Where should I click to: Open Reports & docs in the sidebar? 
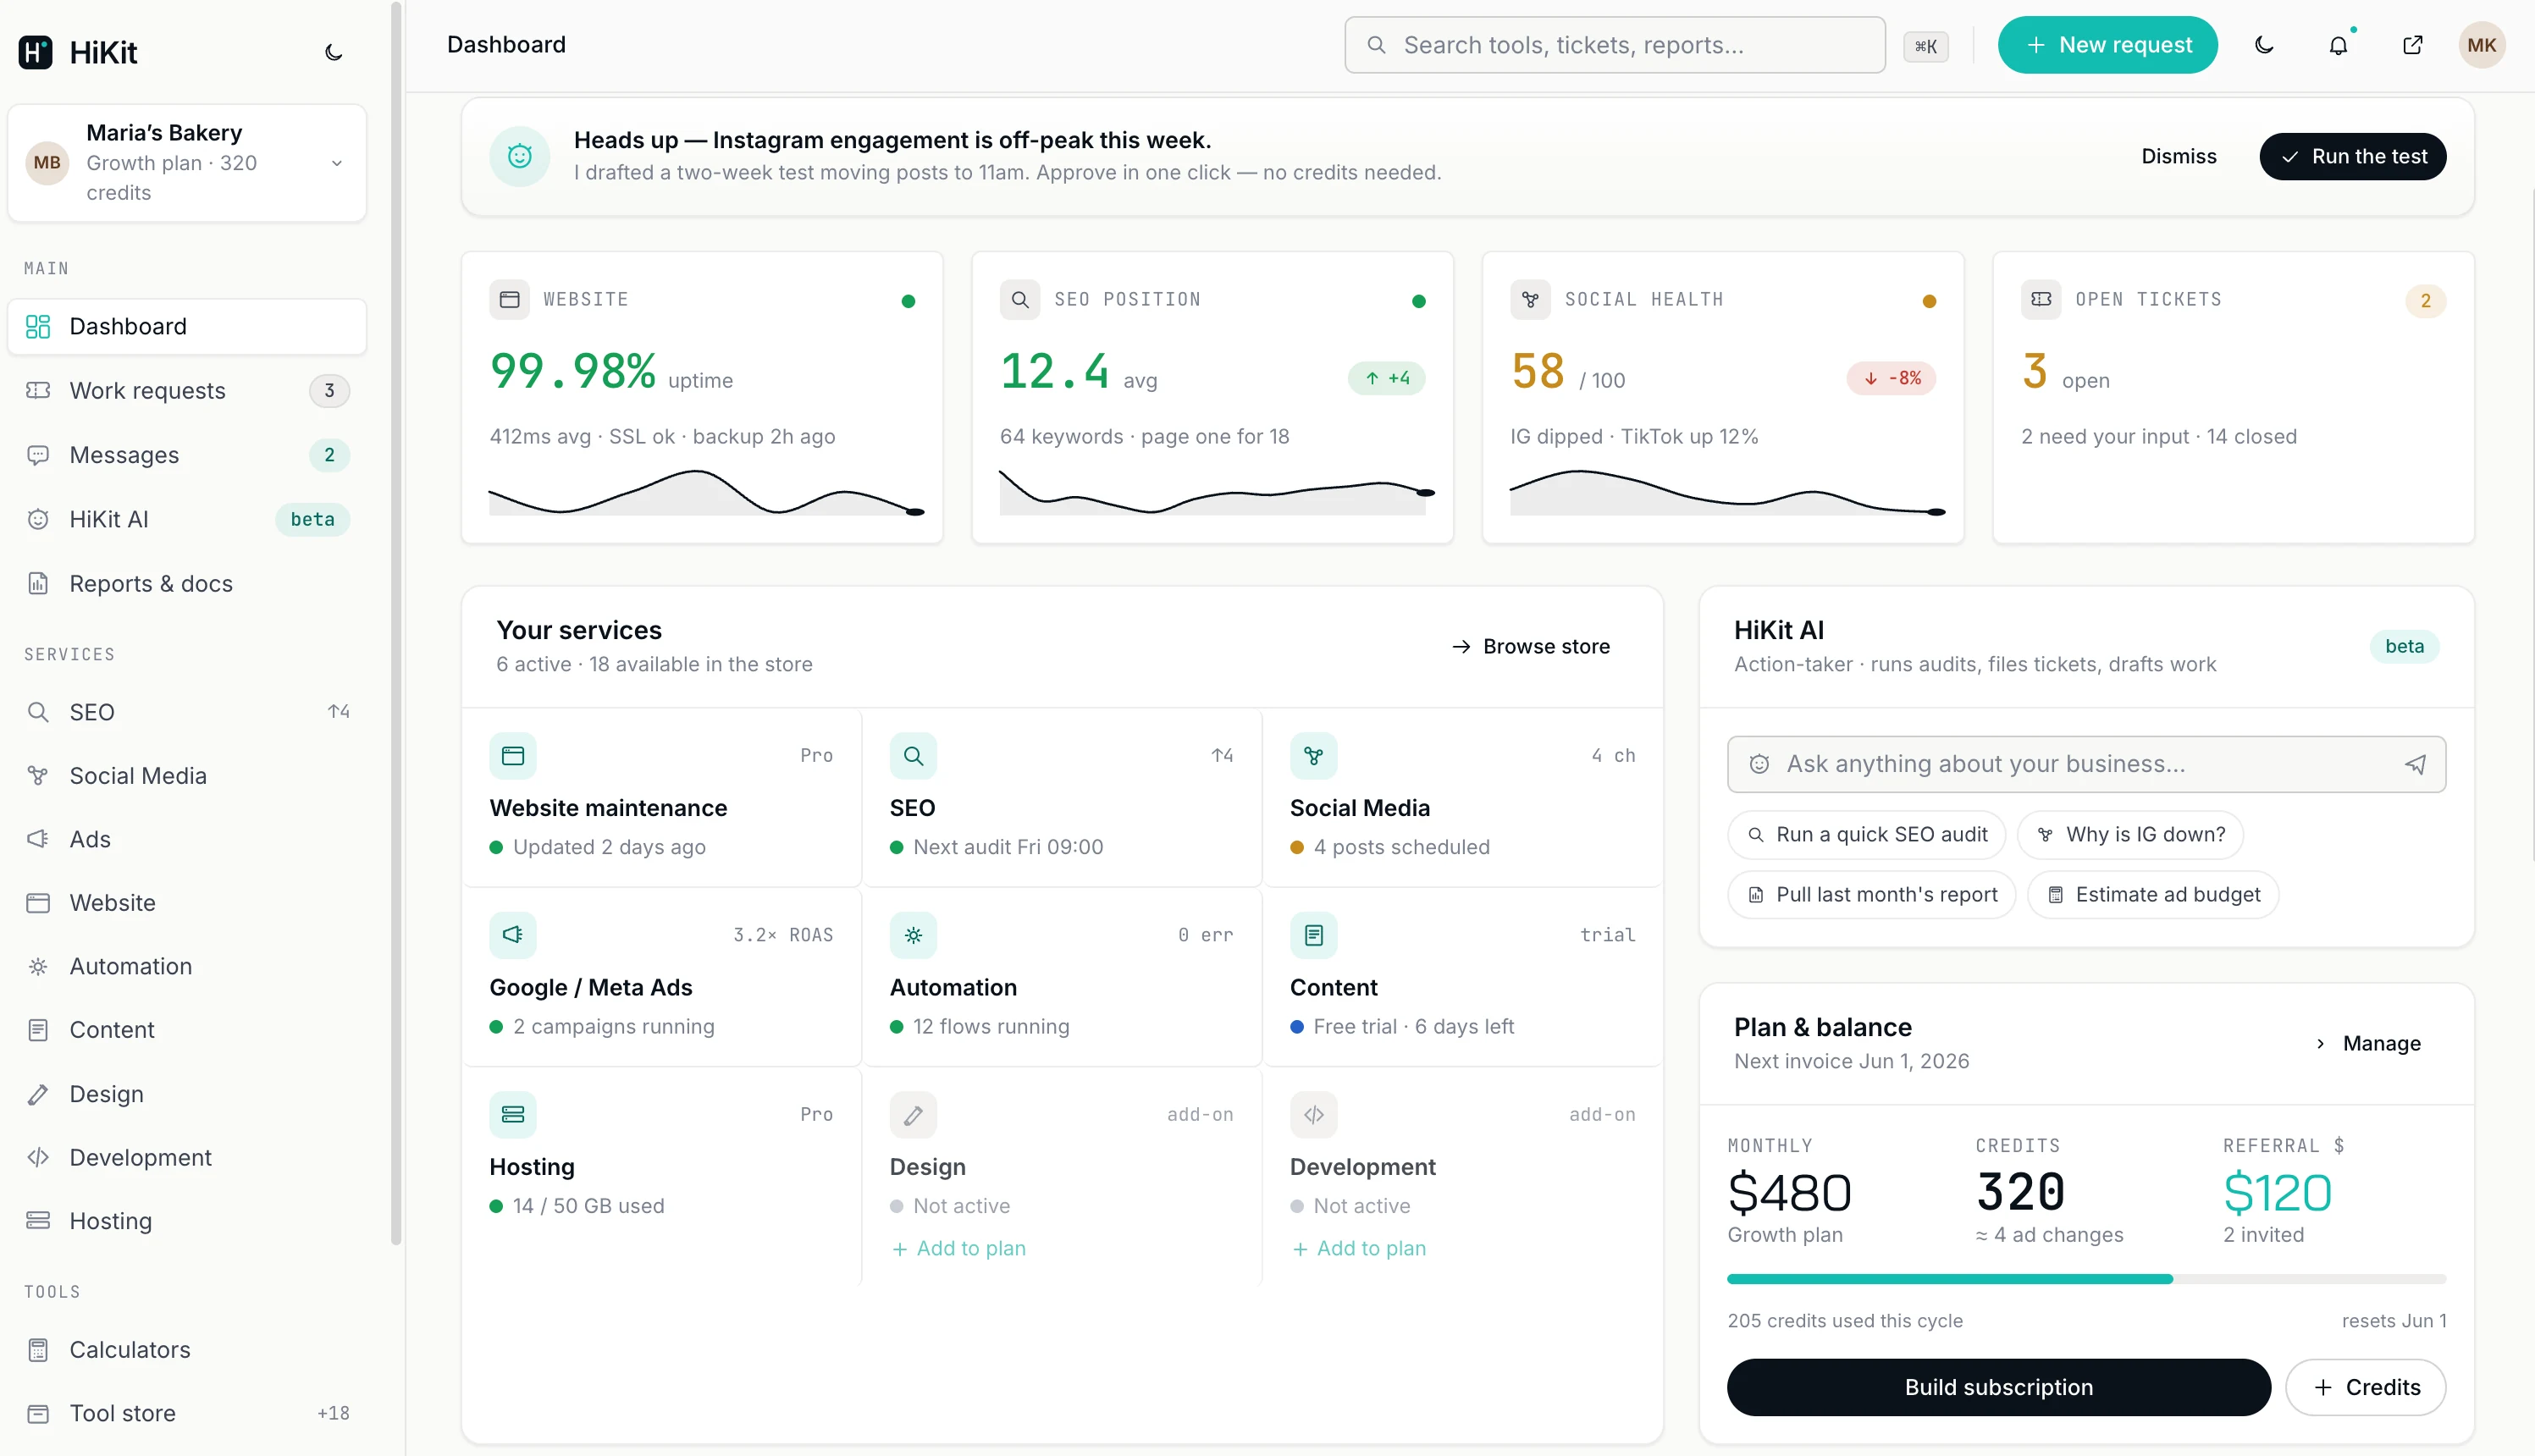point(187,583)
